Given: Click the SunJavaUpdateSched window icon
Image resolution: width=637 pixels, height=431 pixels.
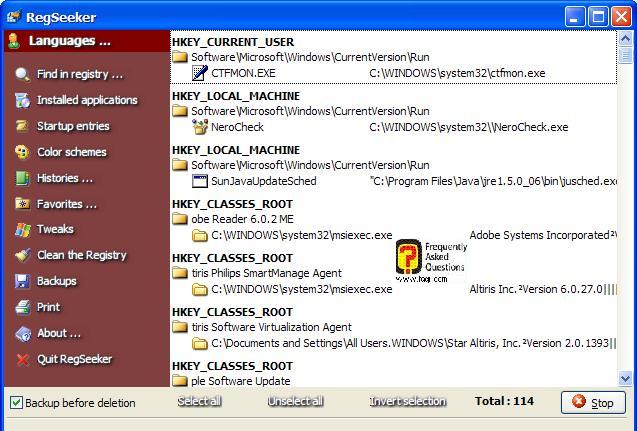Looking at the screenshot, I should (199, 181).
